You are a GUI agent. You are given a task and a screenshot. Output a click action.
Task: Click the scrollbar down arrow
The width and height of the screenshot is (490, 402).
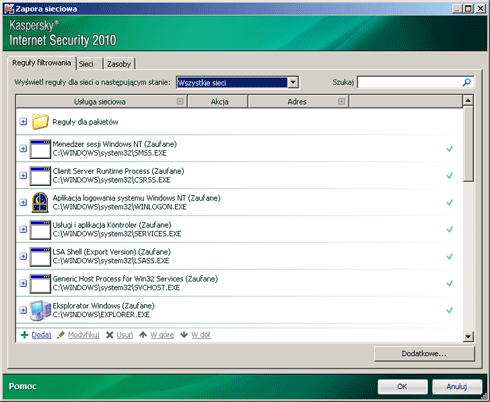click(468, 336)
